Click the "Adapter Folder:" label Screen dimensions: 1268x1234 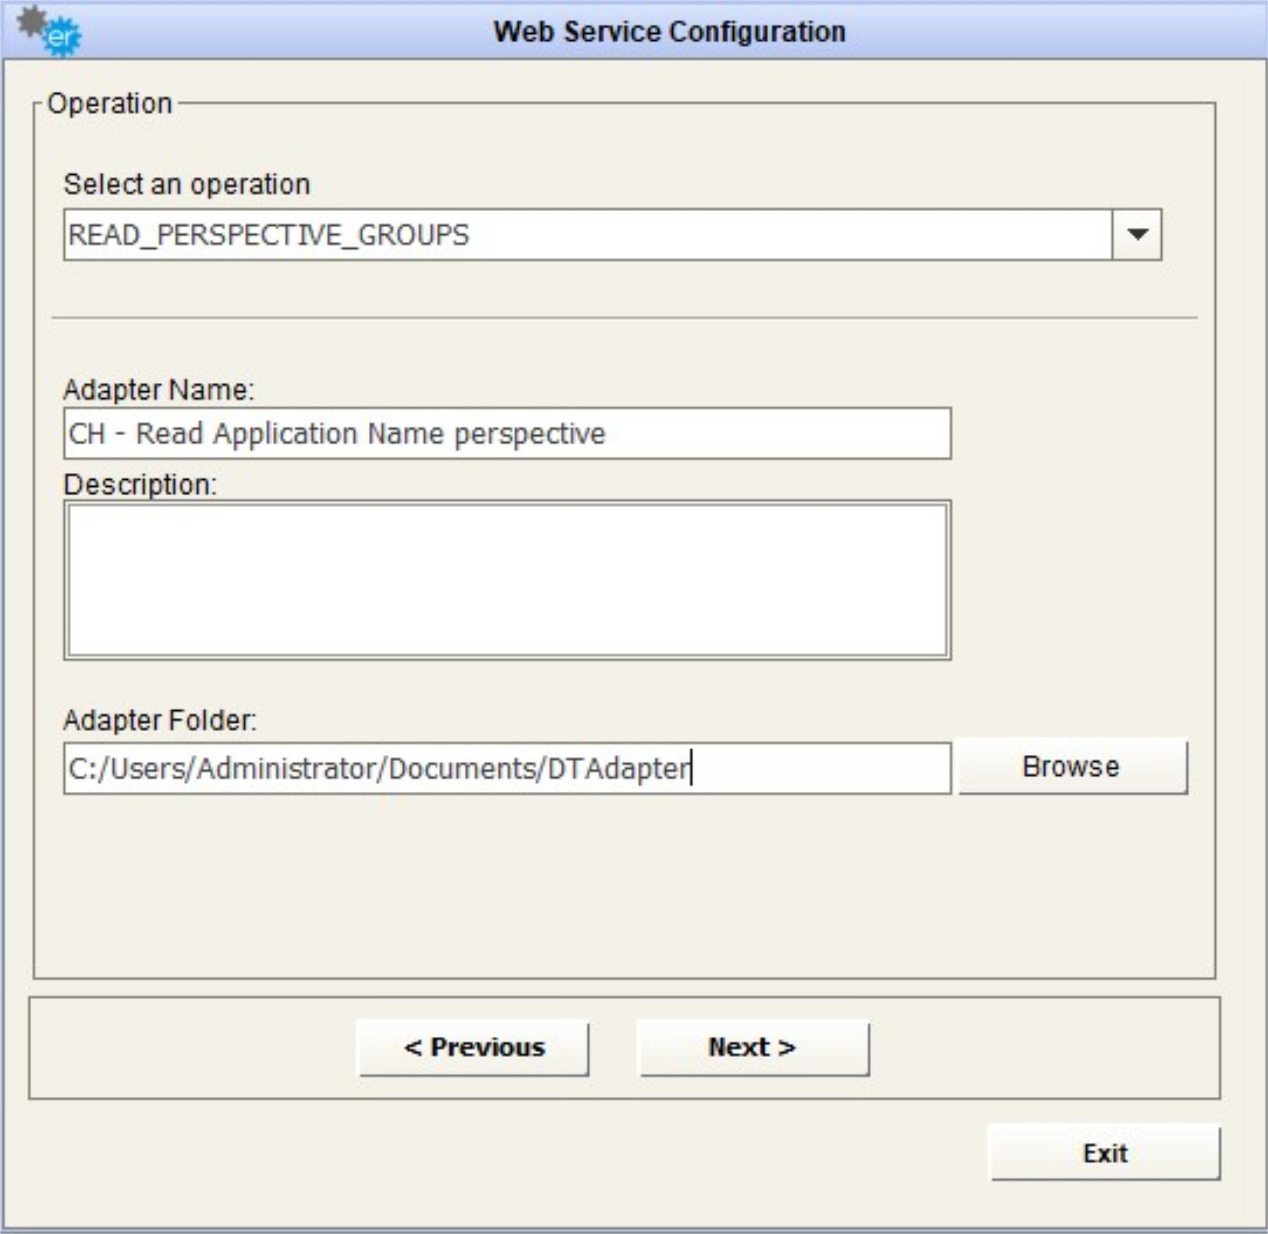point(160,720)
